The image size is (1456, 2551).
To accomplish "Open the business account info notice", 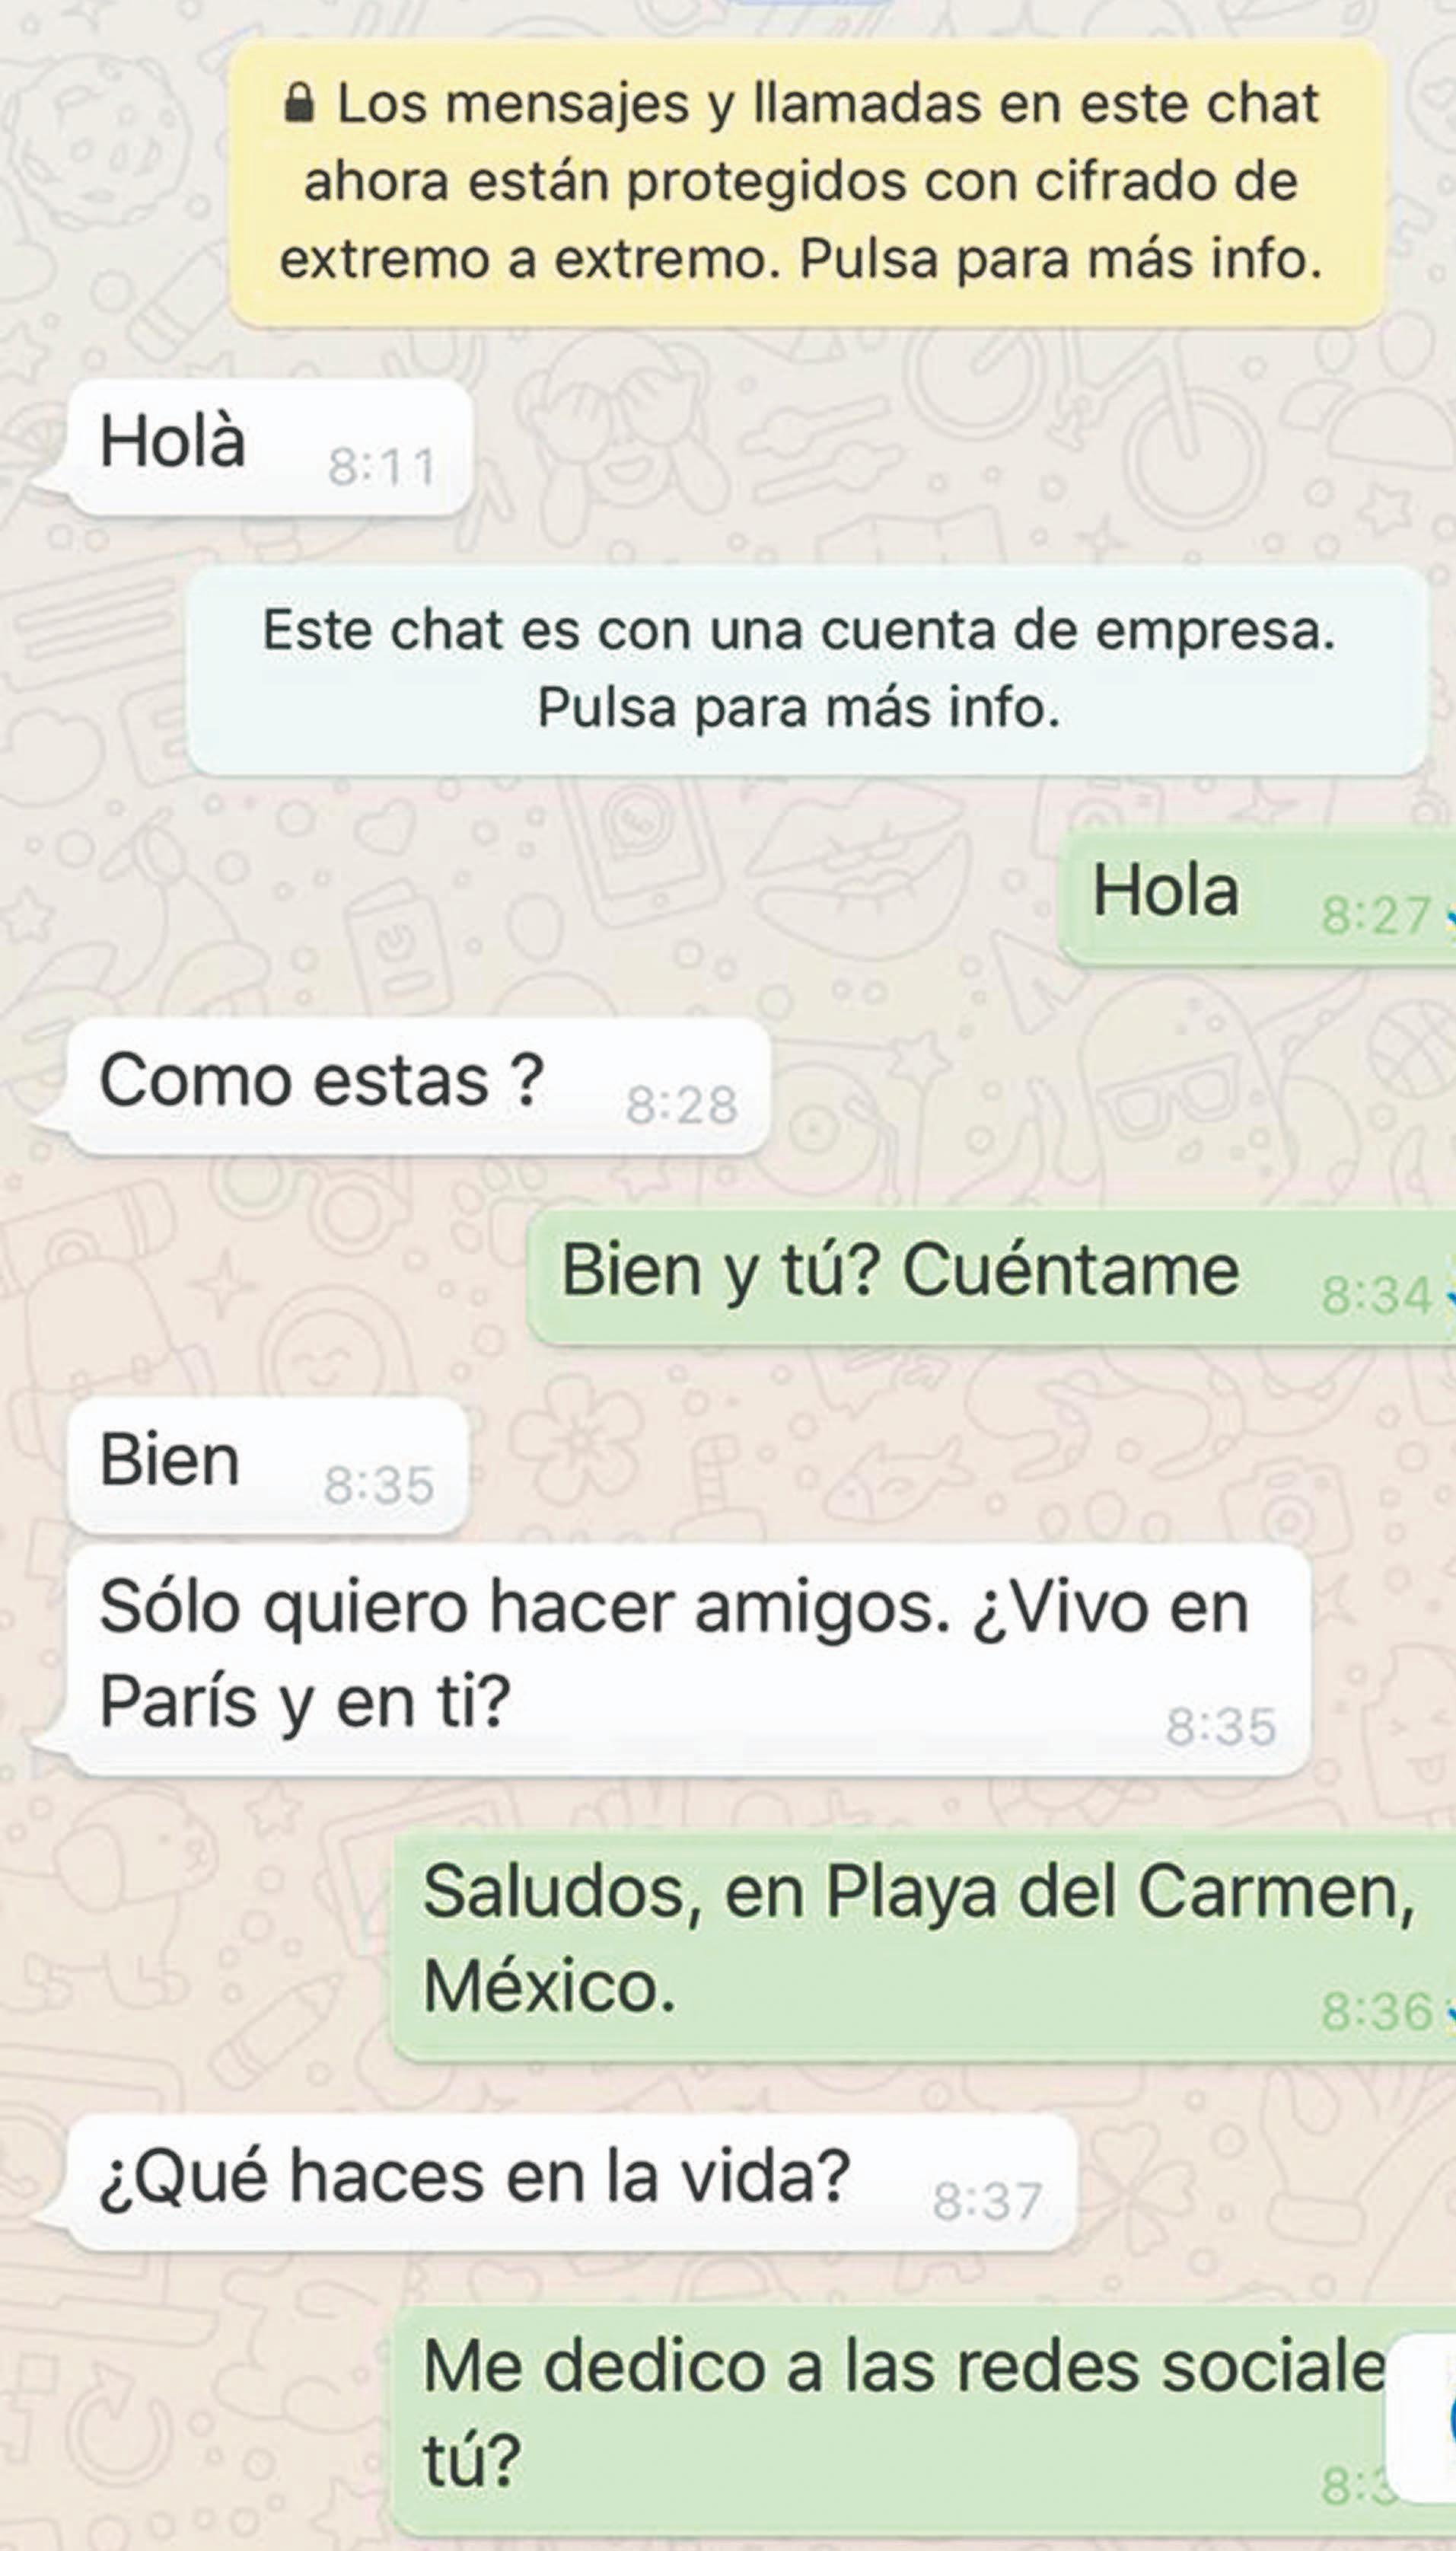I will tap(806, 669).
